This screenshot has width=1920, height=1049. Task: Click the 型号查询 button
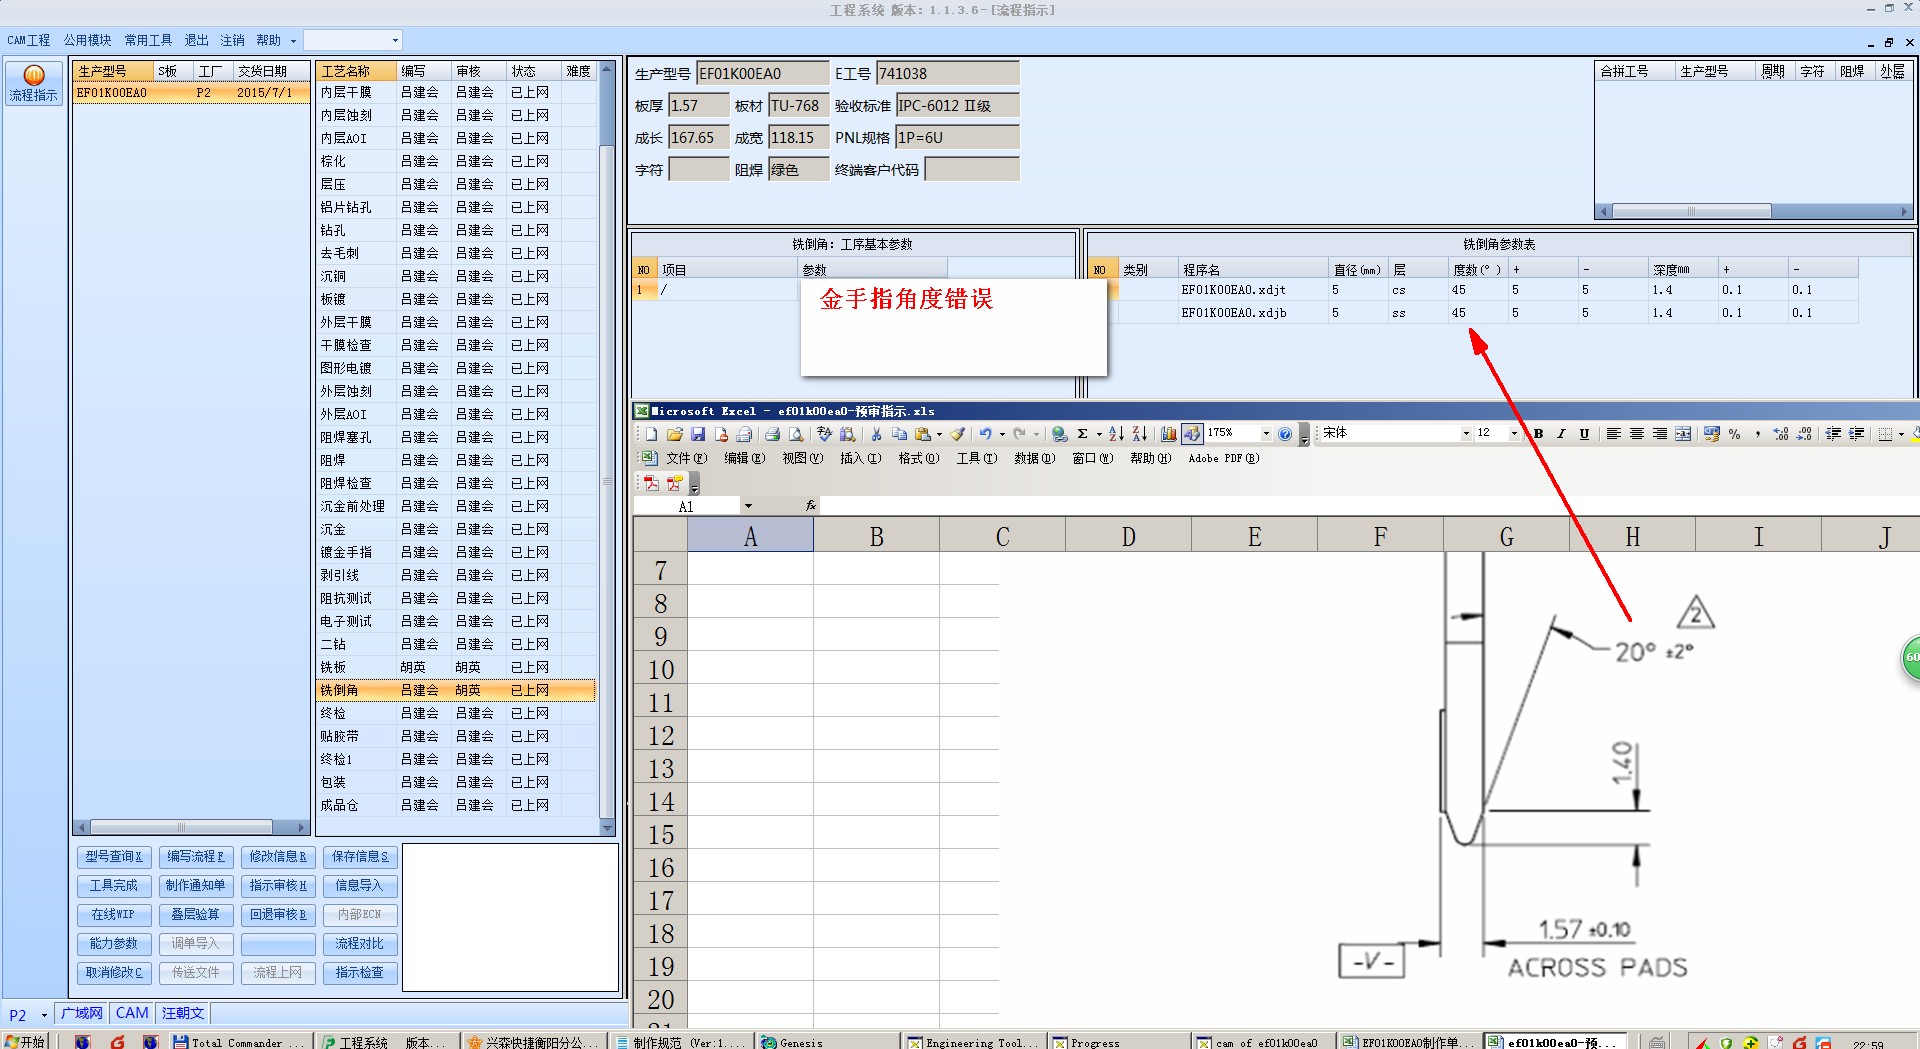click(114, 857)
